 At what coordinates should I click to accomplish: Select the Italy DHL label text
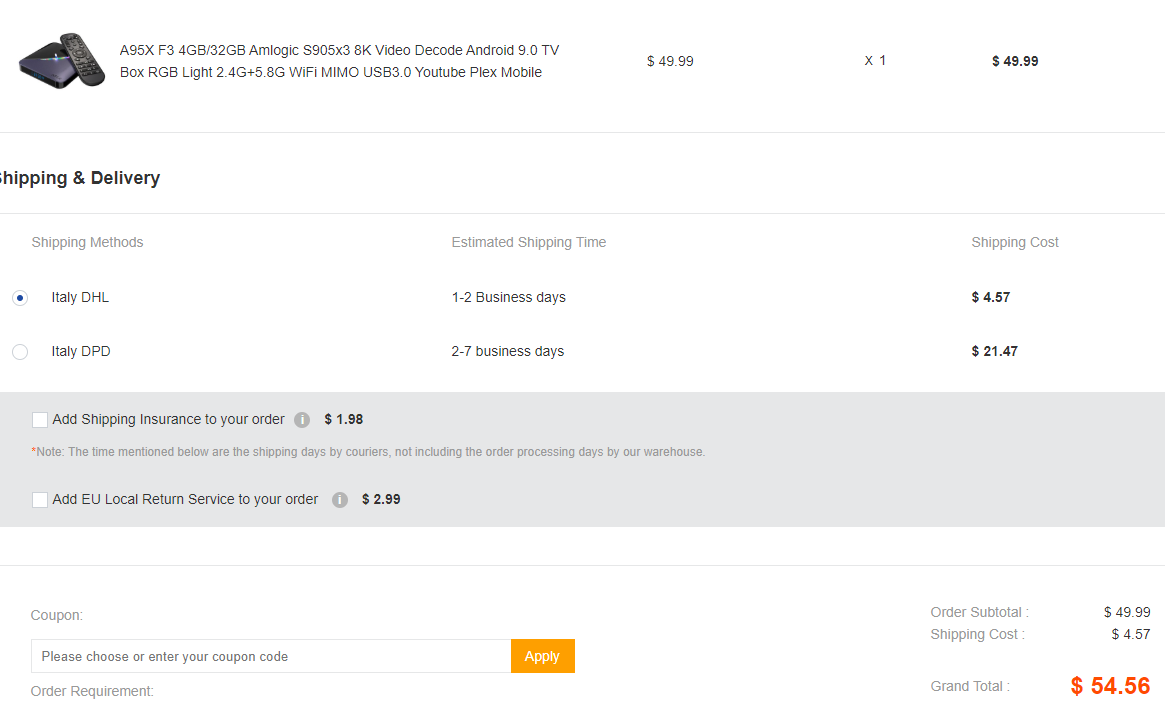[x=80, y=297]
